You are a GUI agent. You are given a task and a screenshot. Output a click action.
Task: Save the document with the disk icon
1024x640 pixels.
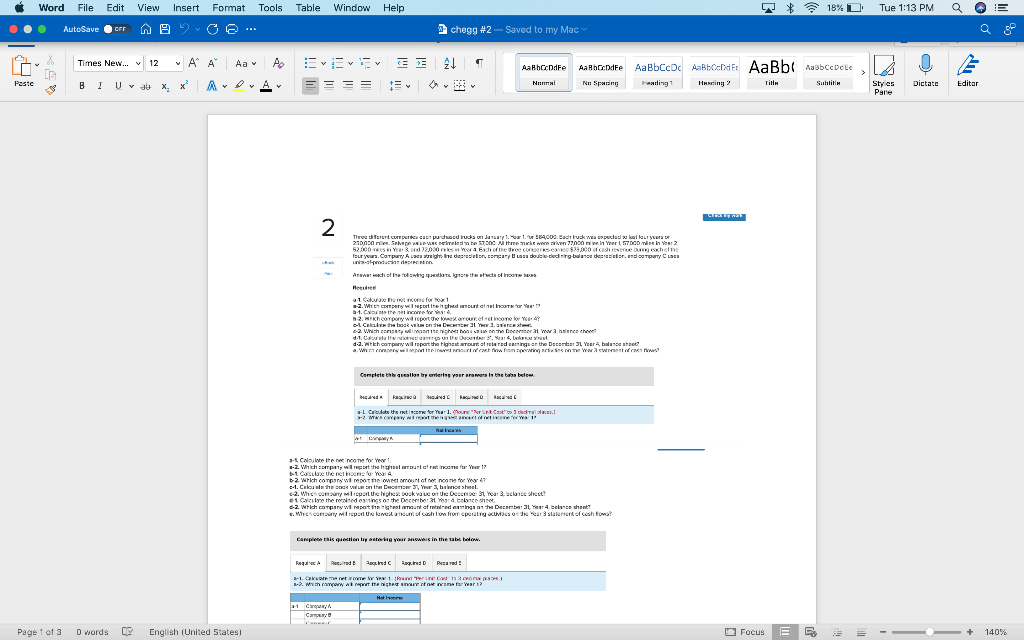click(165, 29)
